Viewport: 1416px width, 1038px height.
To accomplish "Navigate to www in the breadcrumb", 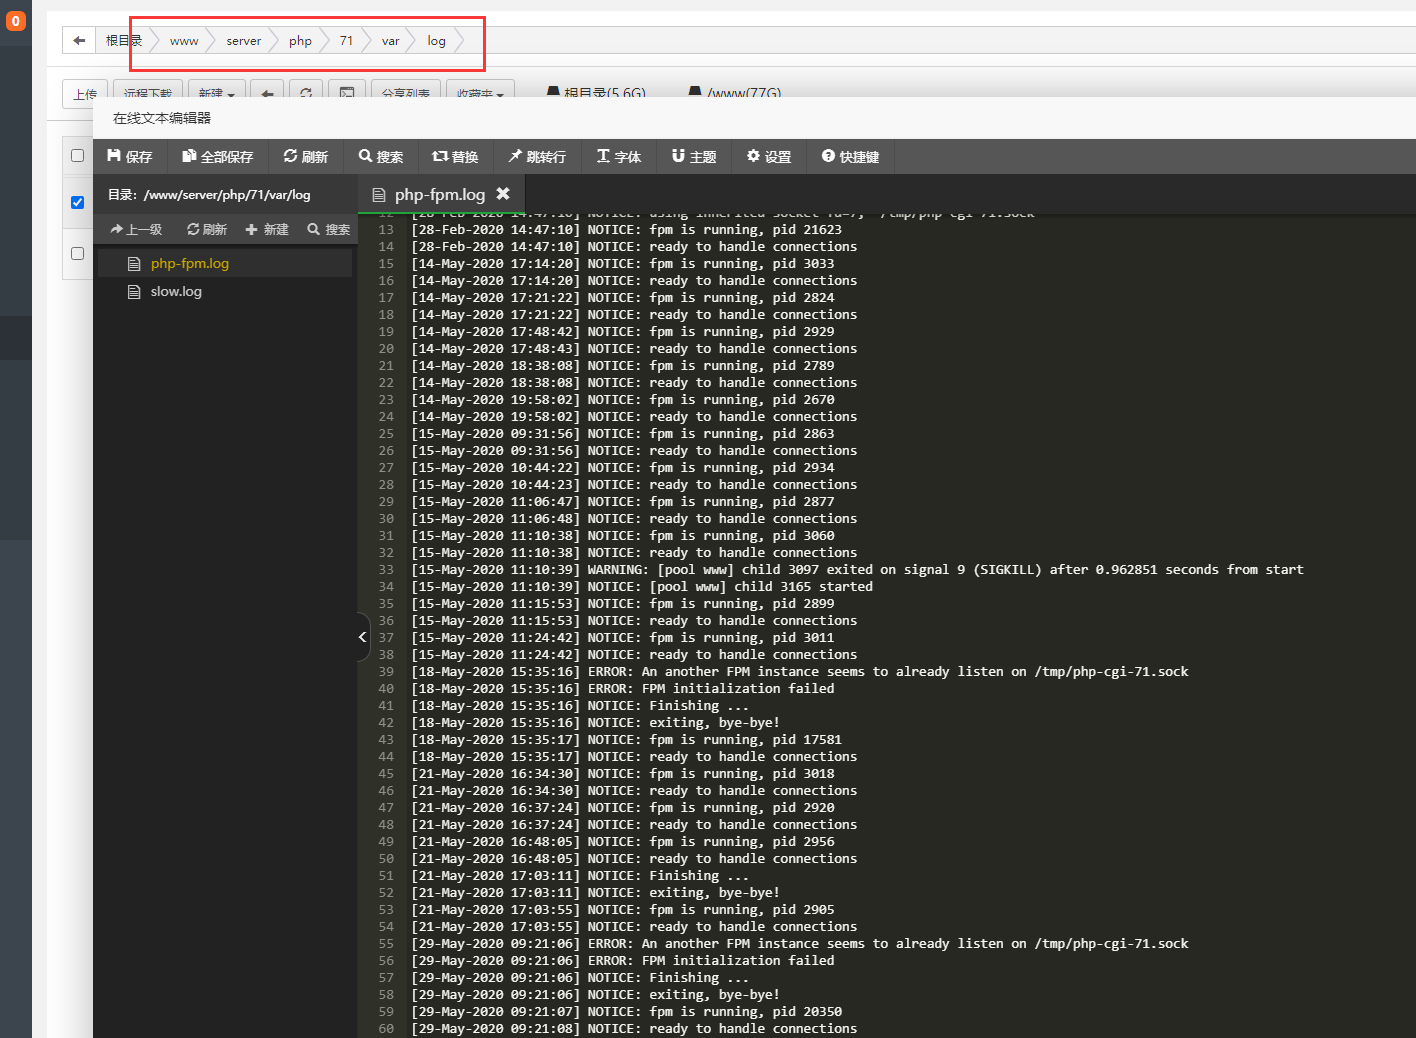I will [x=184, y=41].
